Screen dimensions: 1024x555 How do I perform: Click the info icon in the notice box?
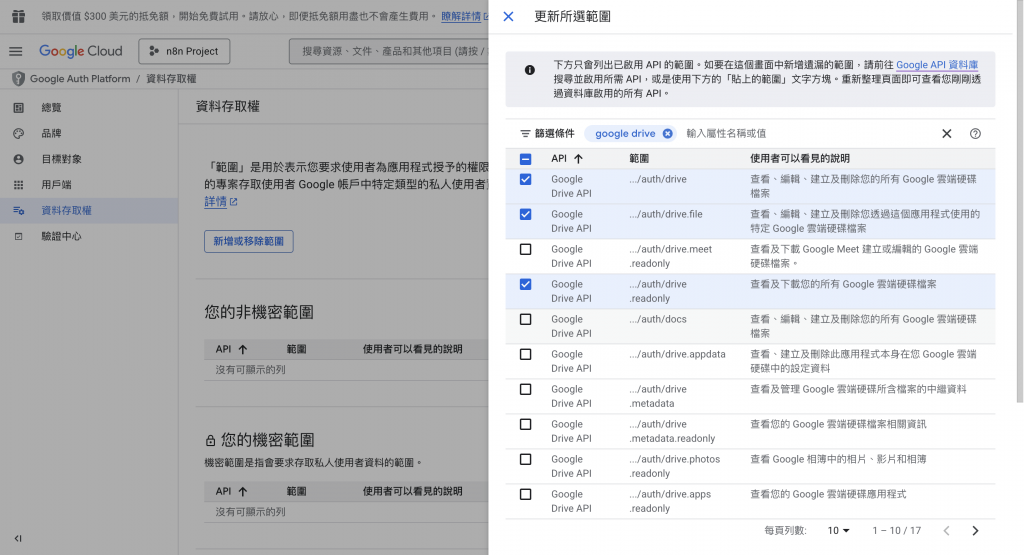click(x=530, y=70)
